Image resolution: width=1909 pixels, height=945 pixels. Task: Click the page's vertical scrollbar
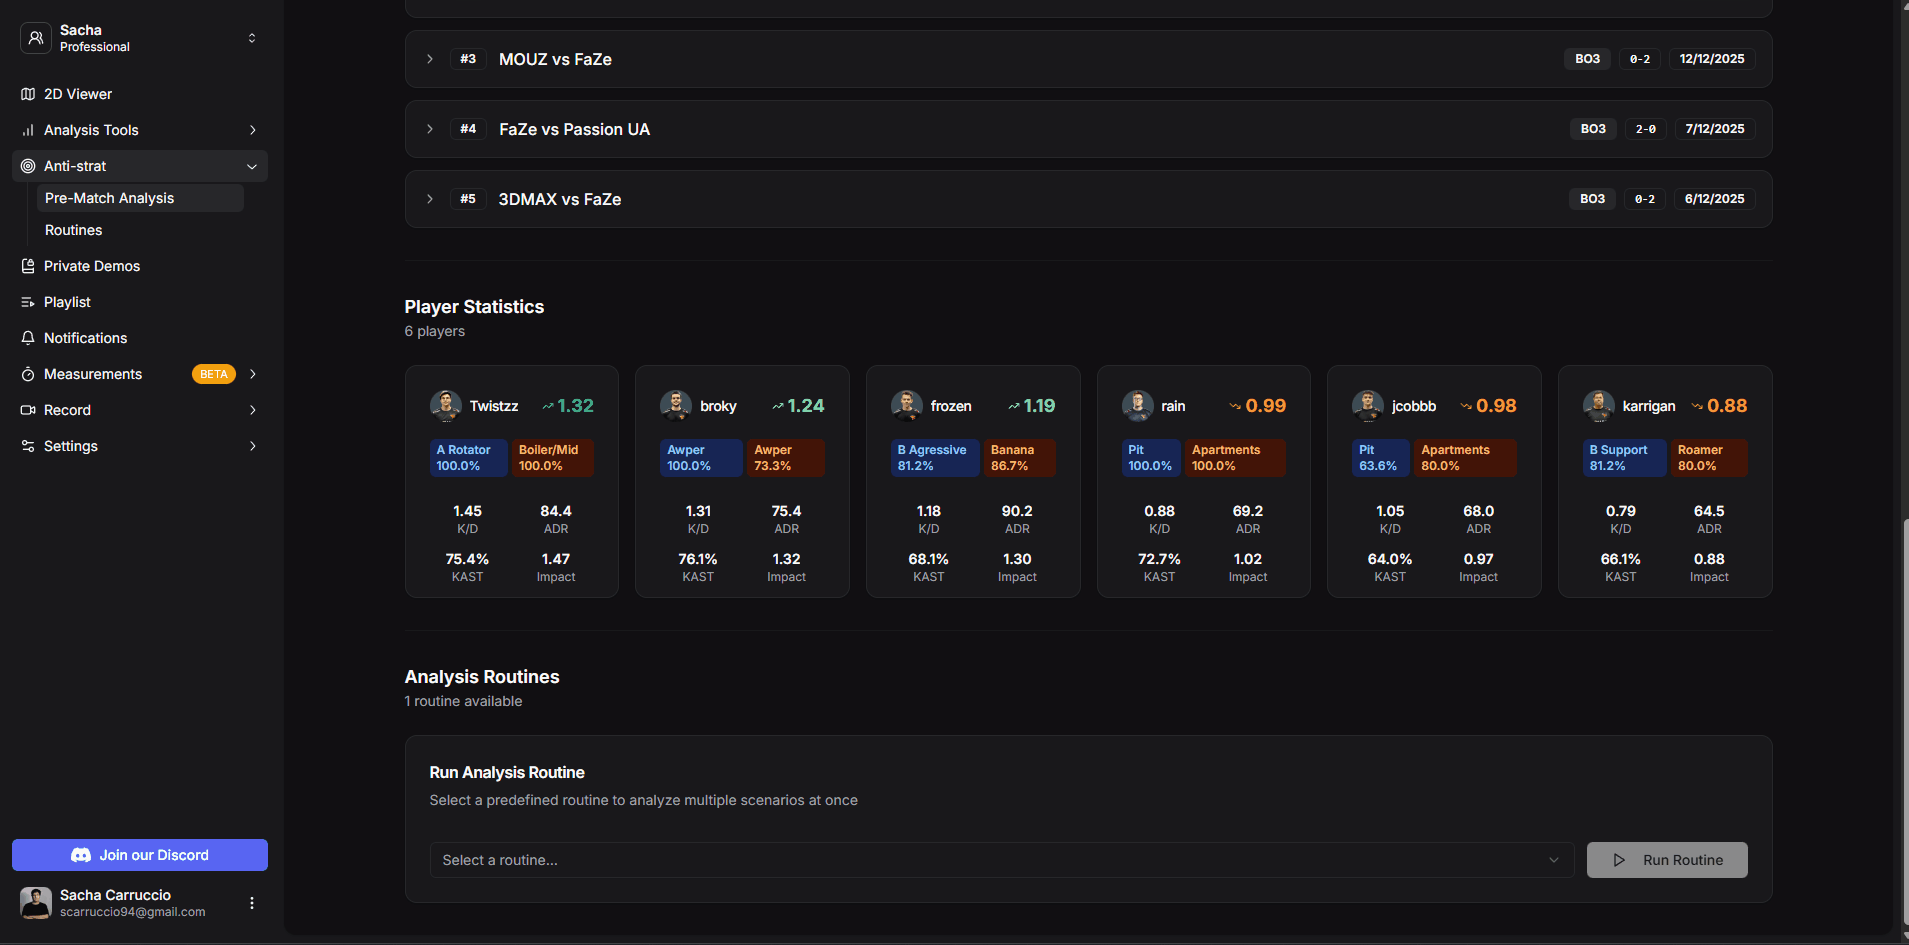click(x=1903, y=700)
